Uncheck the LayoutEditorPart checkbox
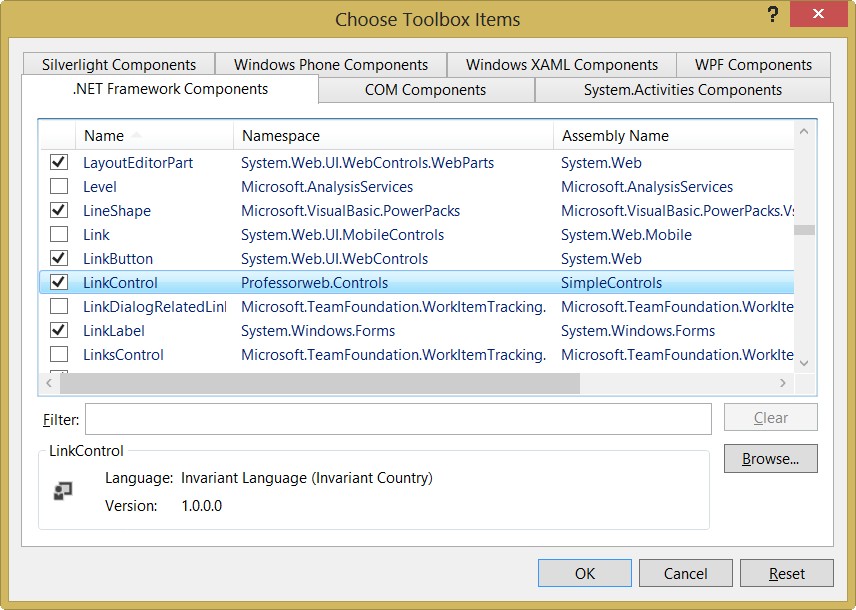Image resolution: width=856 pixels, height=610 pixels. pos(59,162)
